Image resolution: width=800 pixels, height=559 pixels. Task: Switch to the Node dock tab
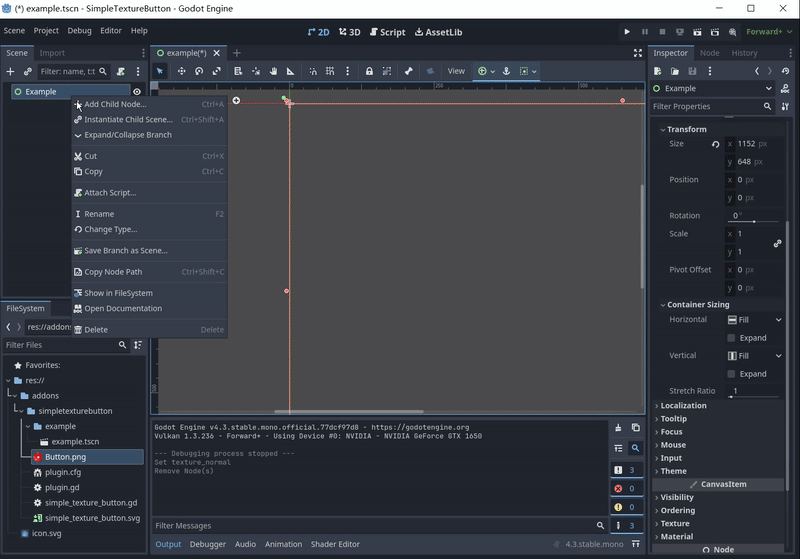click(x=709, y=53)
